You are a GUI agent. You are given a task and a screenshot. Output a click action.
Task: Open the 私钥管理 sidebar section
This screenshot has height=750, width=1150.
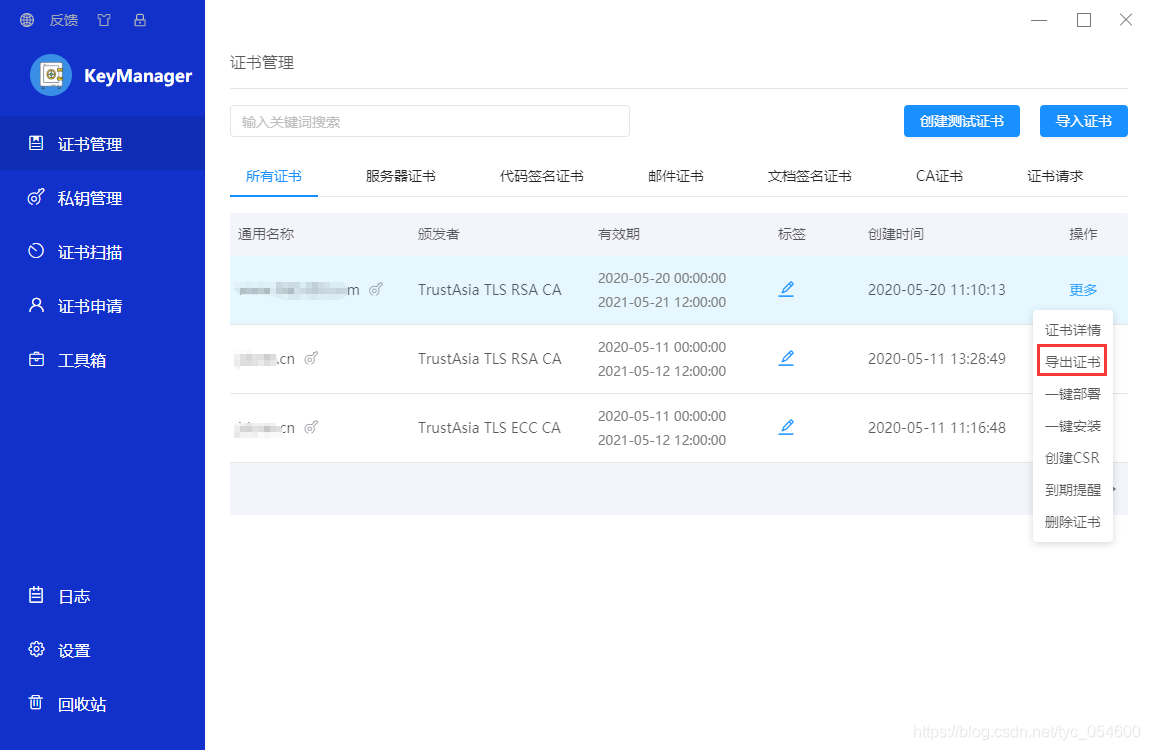pyautogui.click(x=85, y=197)
